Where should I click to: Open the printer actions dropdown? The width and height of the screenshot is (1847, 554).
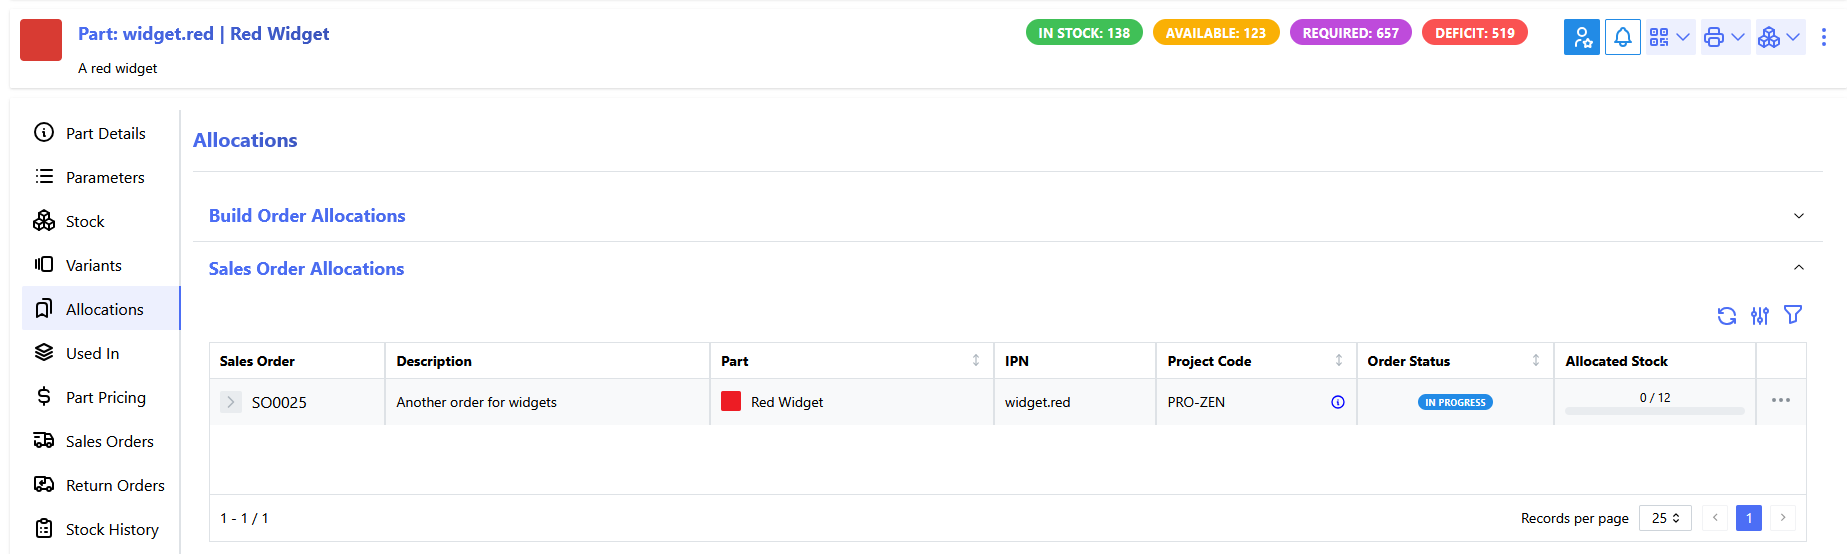(1724, 37)
